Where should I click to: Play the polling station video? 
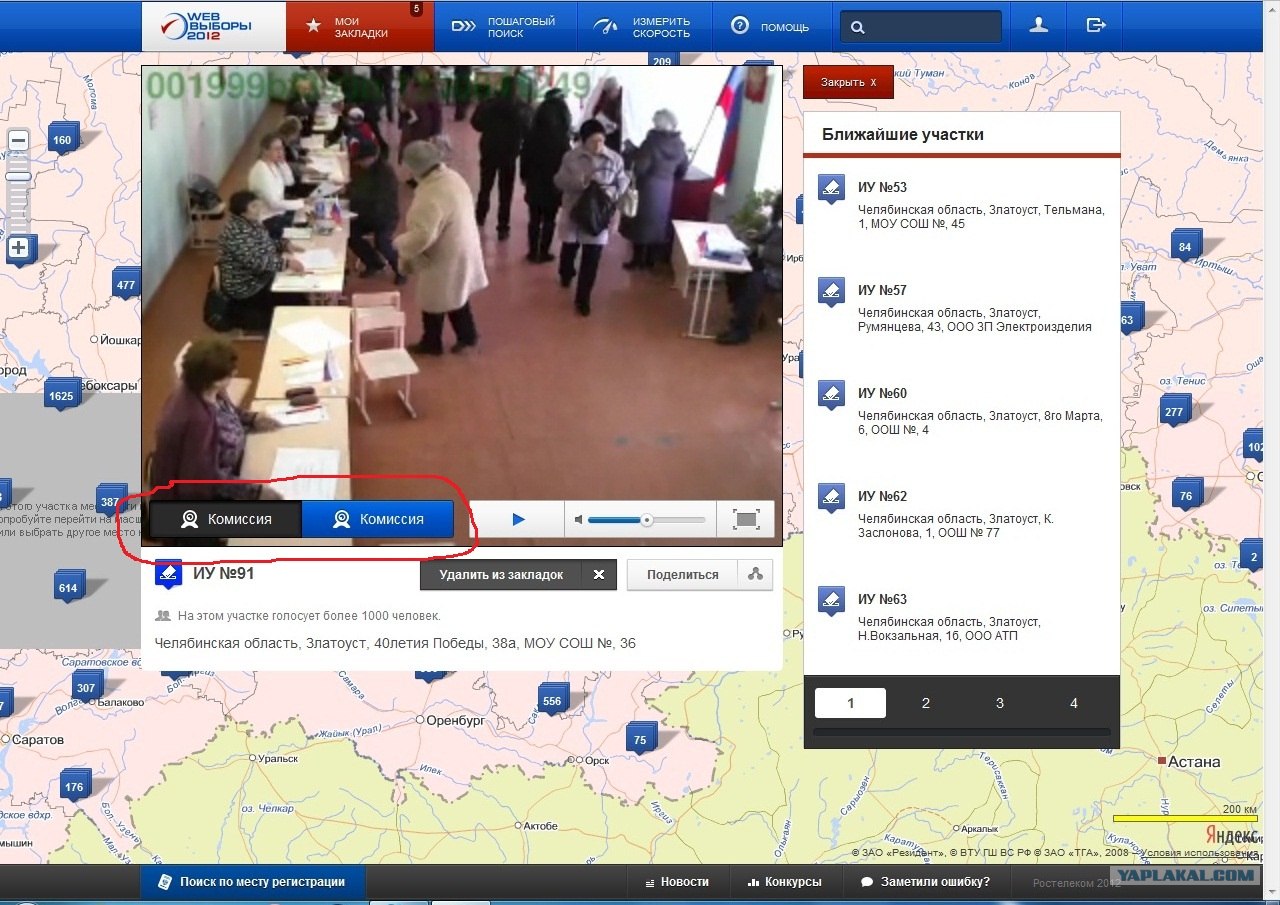518,519
